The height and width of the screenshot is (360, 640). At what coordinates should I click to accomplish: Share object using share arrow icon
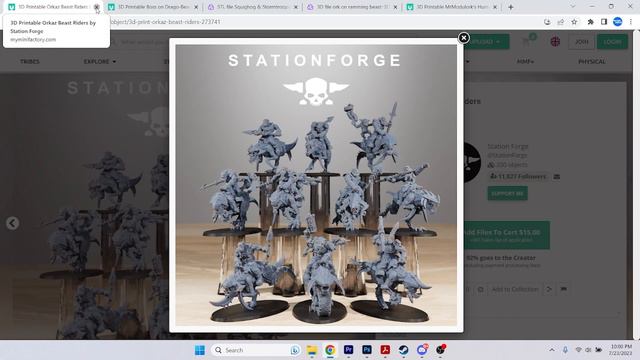(x=549, y=289)
